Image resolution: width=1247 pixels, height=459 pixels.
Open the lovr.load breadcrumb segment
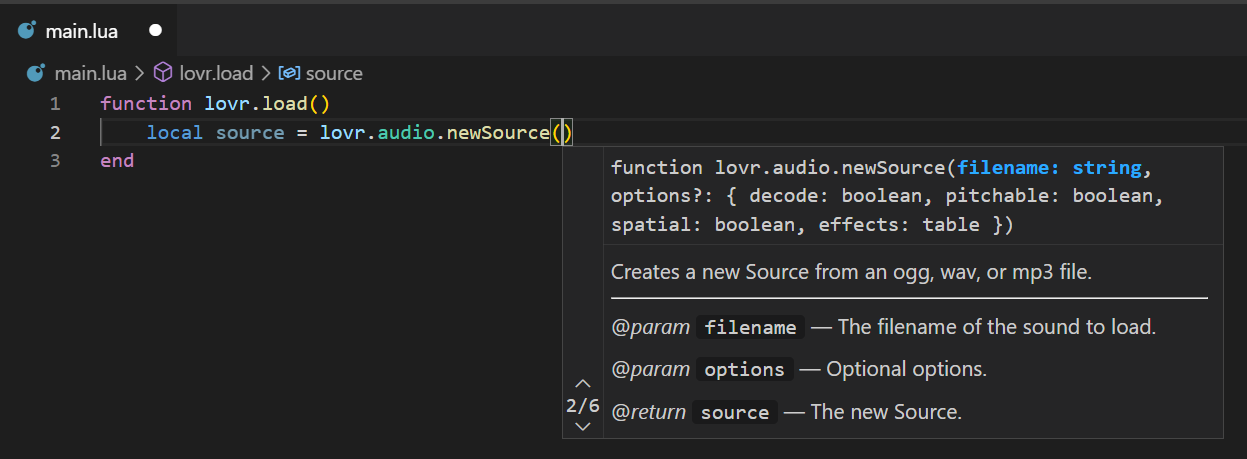point(216,73)
